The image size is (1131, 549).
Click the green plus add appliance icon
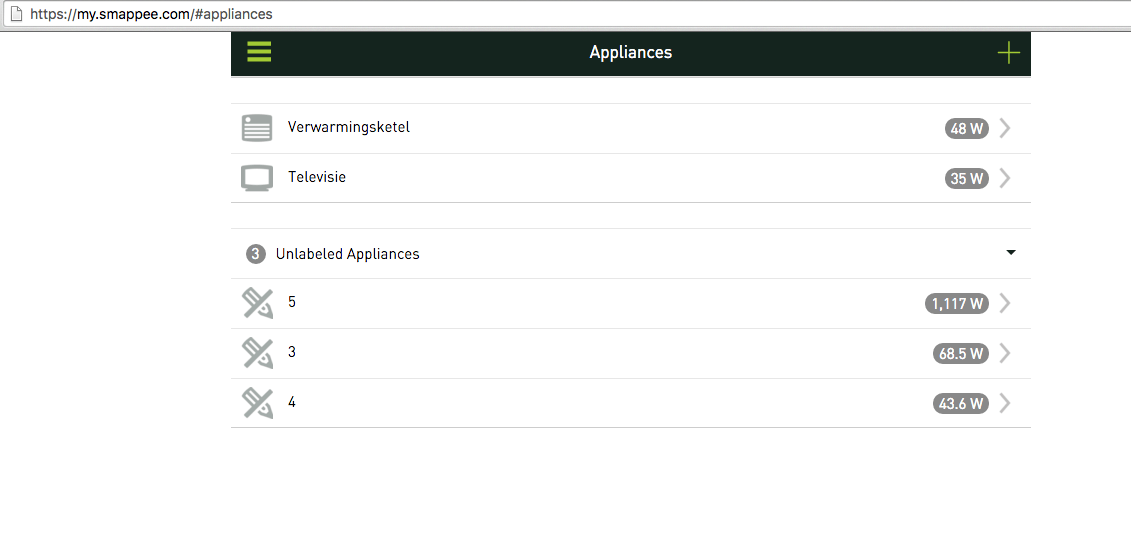click(x=1008, y=53)
